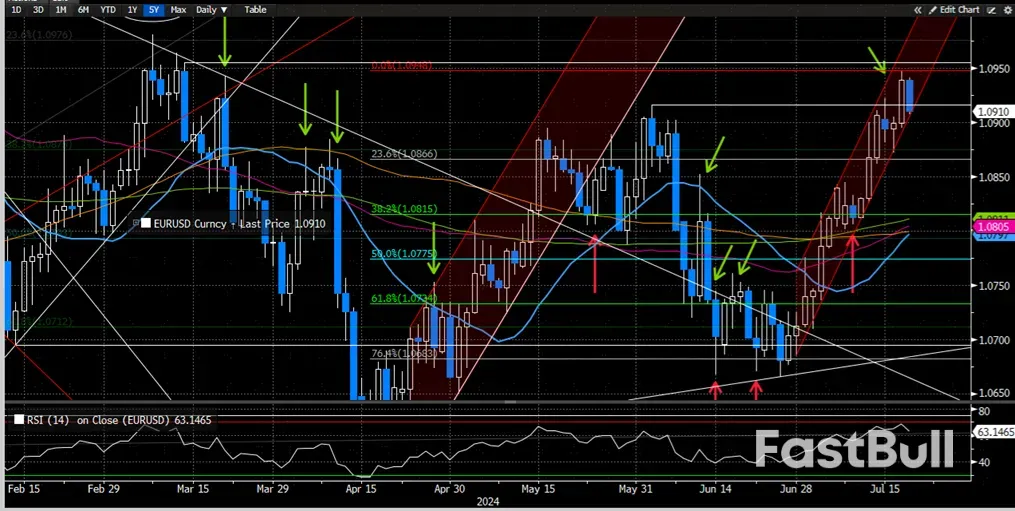The image size is (1015, 511).
Task: Select the green down arrow above the April 30 candle
Action: click(x=433, y=255)
